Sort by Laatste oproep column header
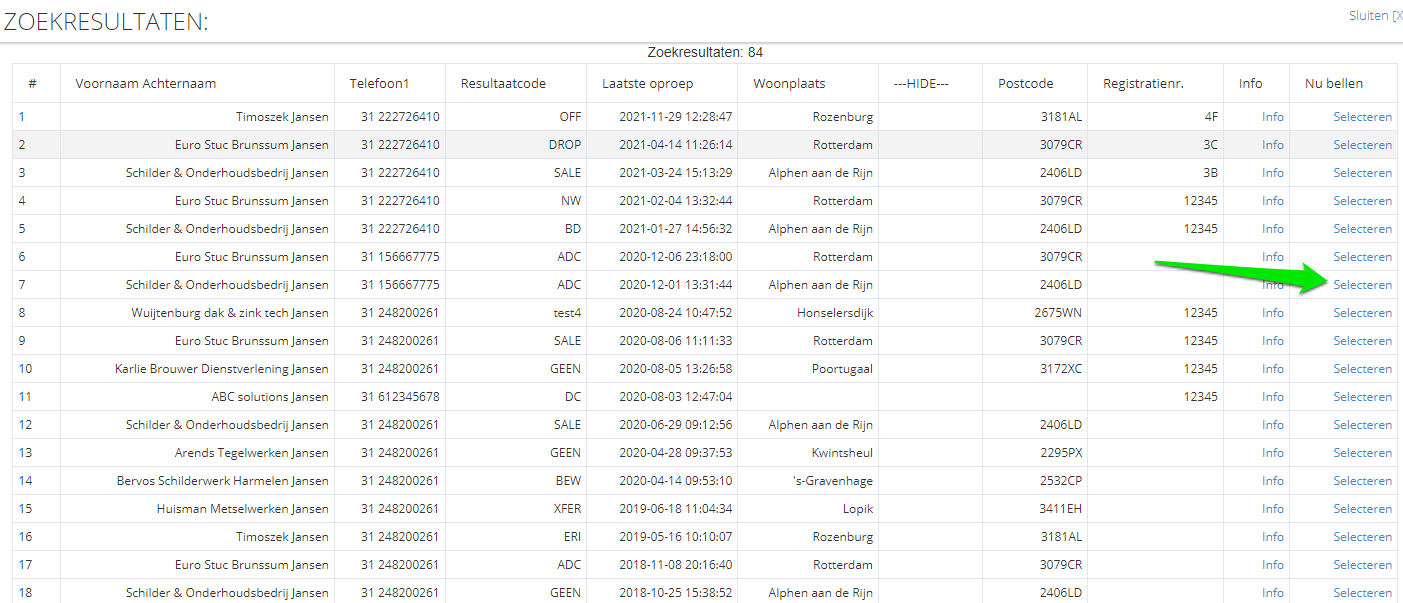Screen dimensions: 1403x603 pos(647,84)
